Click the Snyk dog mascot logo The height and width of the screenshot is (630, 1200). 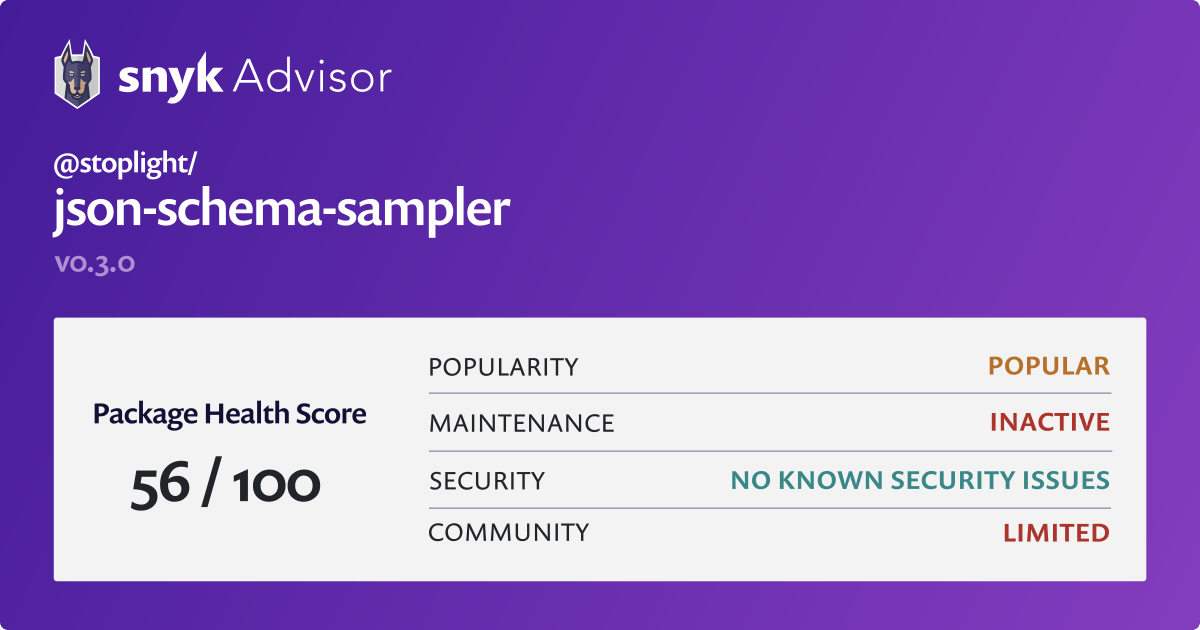pyautogui.click(x=77, y=74)
